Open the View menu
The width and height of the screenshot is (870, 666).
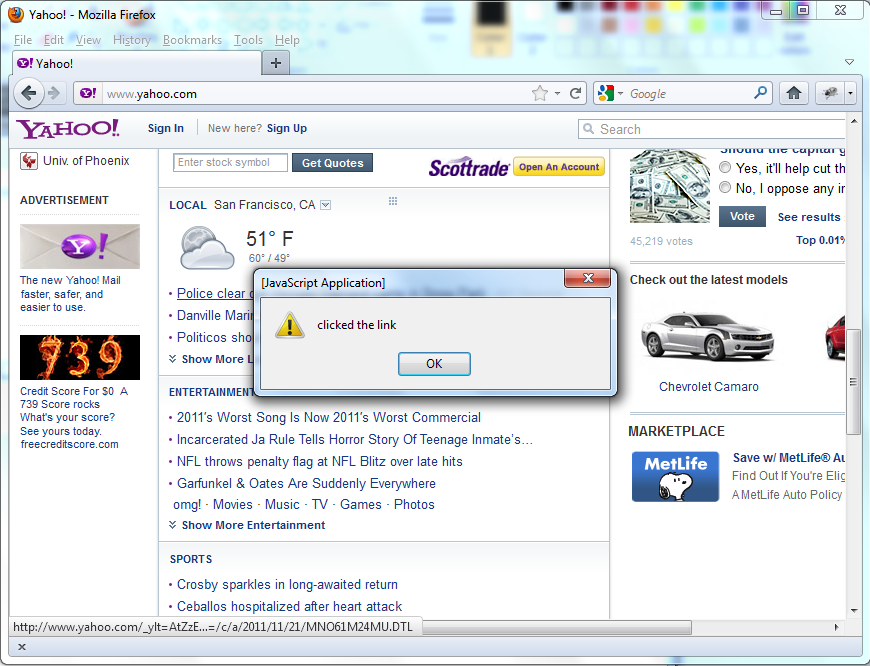pyautogui.click(x=88, y=40)
